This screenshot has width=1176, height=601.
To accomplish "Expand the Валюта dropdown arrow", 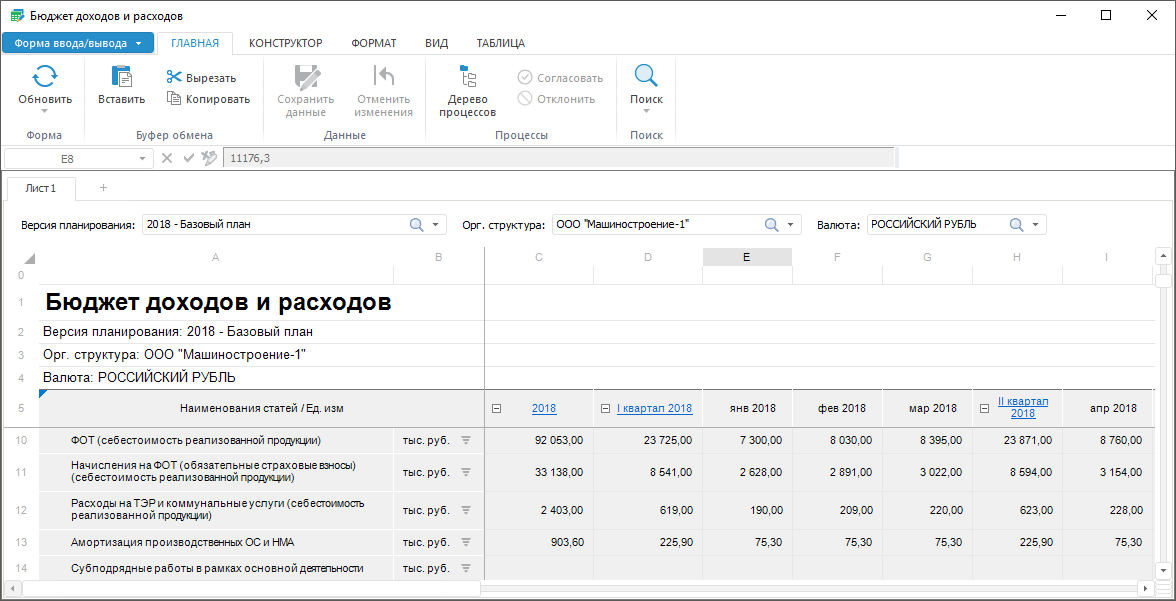I will [x=1035, y=225].
